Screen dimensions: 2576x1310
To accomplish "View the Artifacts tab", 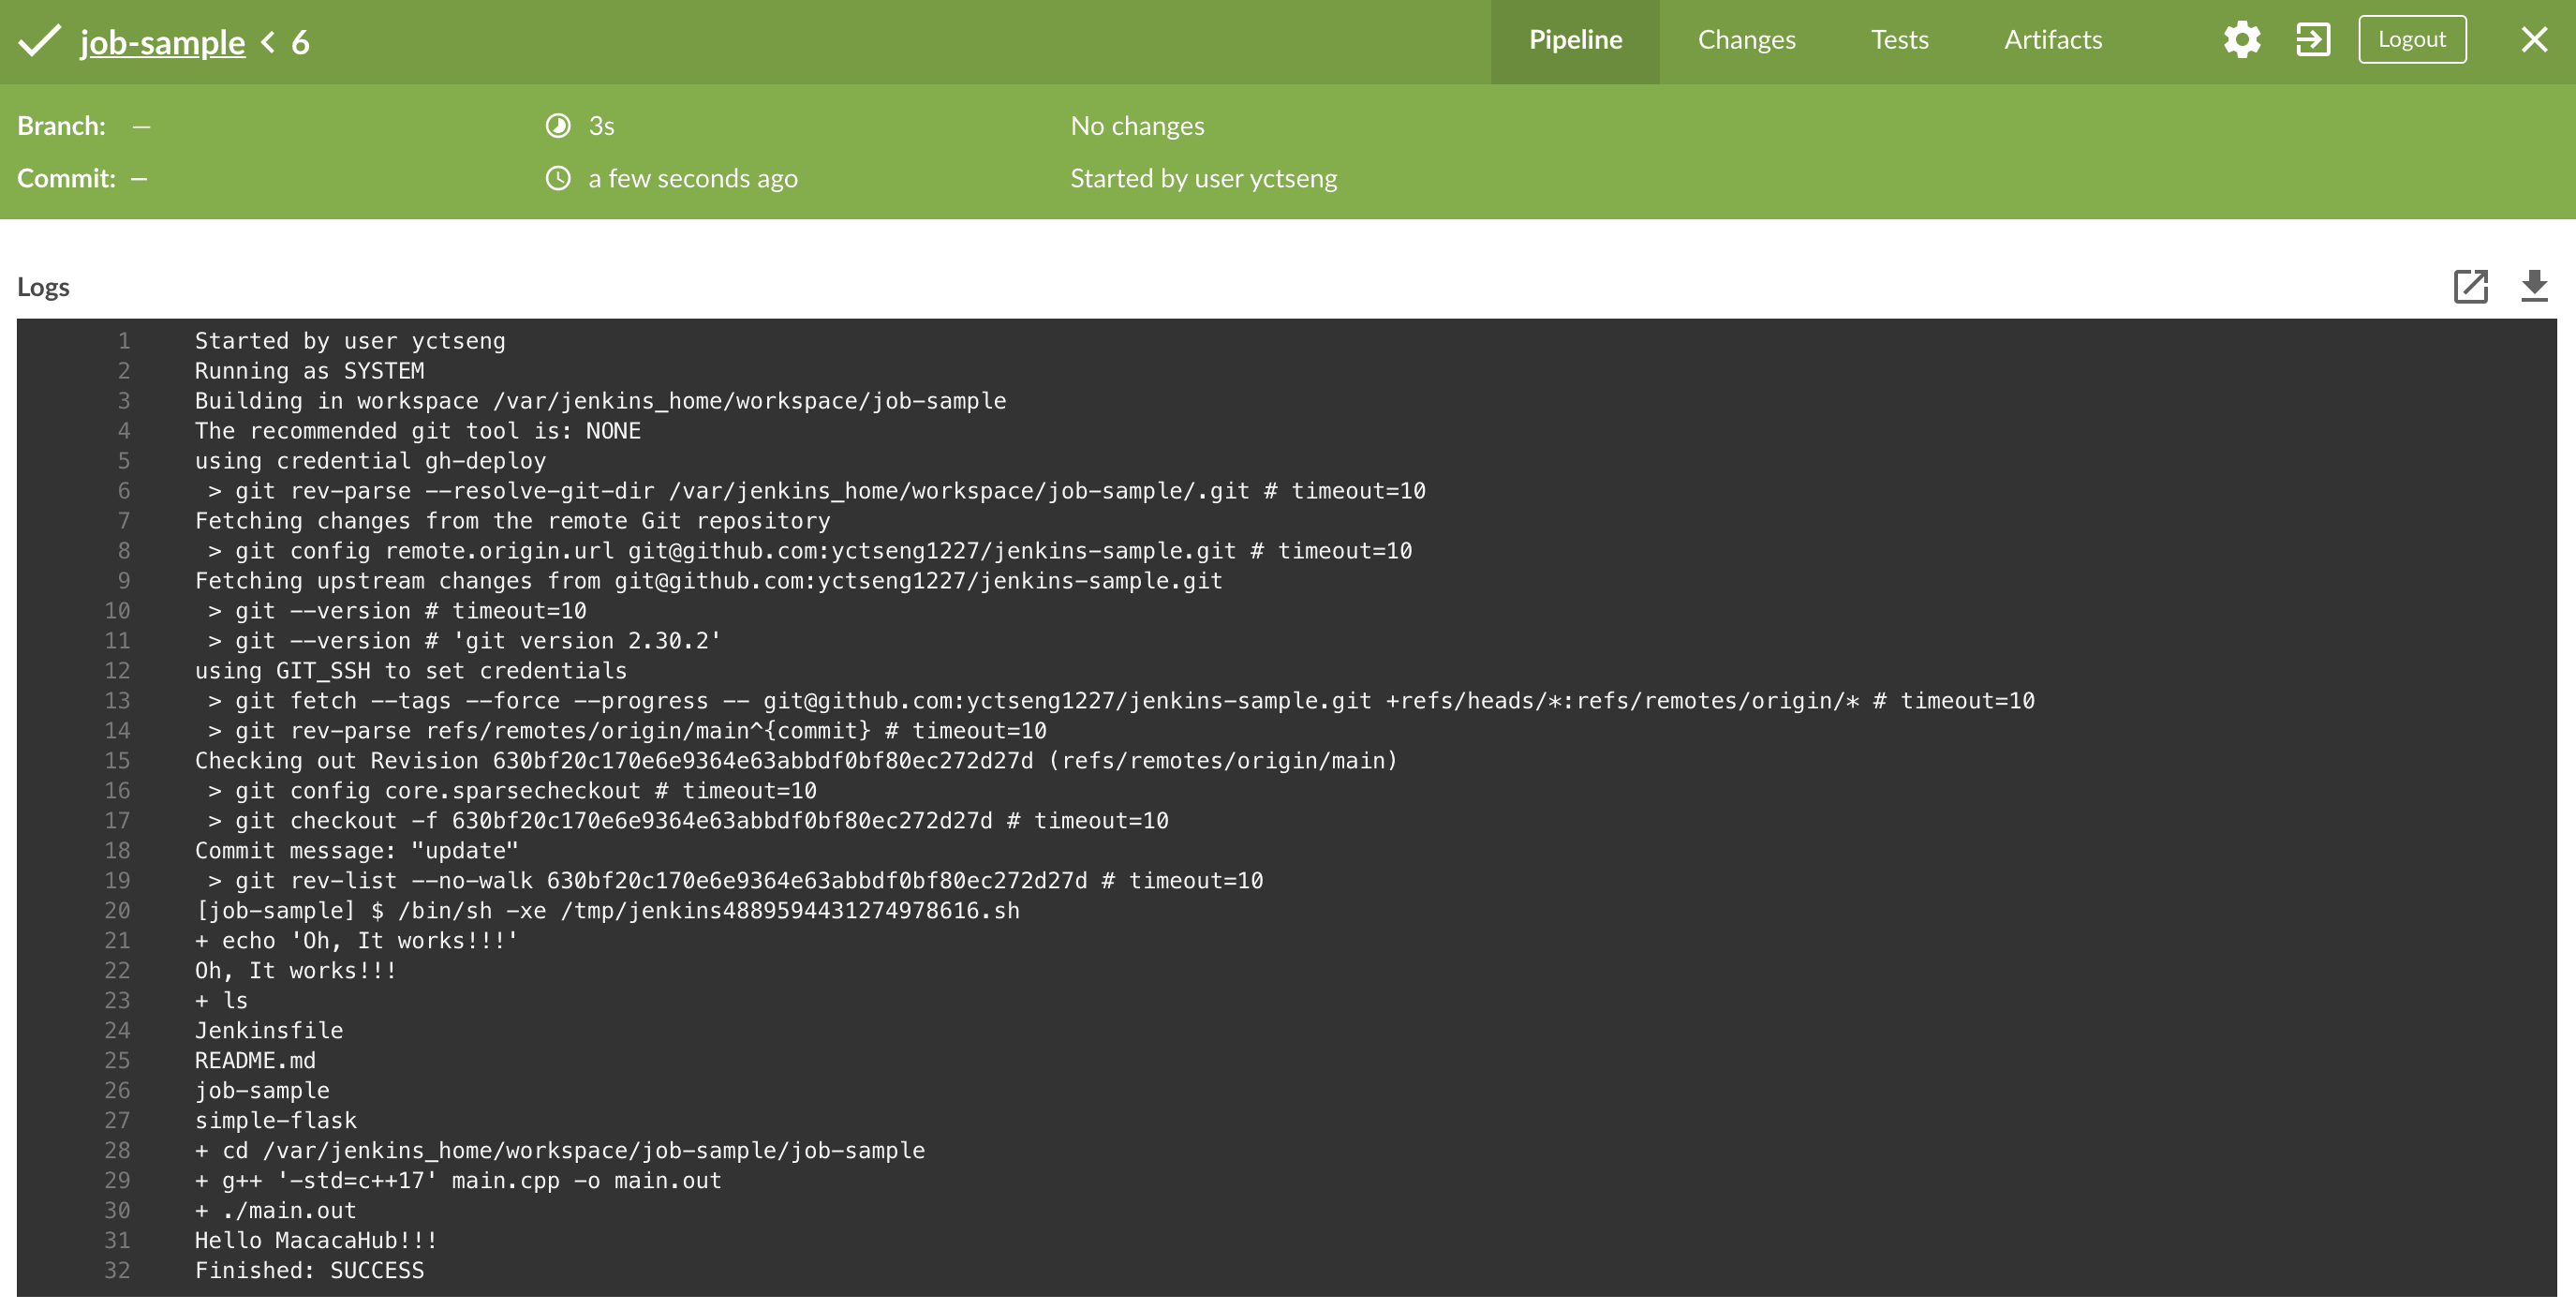I will point(2052,40).
